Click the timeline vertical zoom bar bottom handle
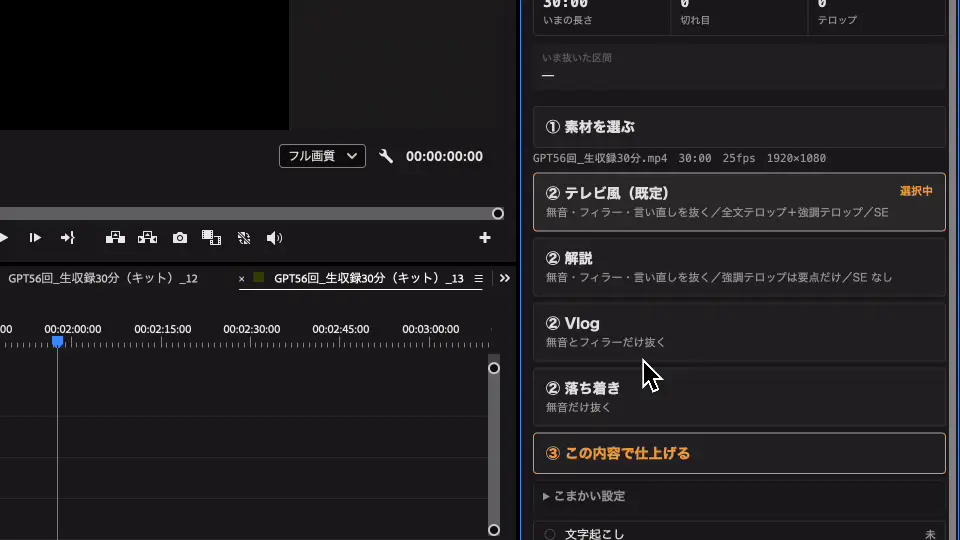Viewport: 960px width, 540px height. click(x=494, y=530)
